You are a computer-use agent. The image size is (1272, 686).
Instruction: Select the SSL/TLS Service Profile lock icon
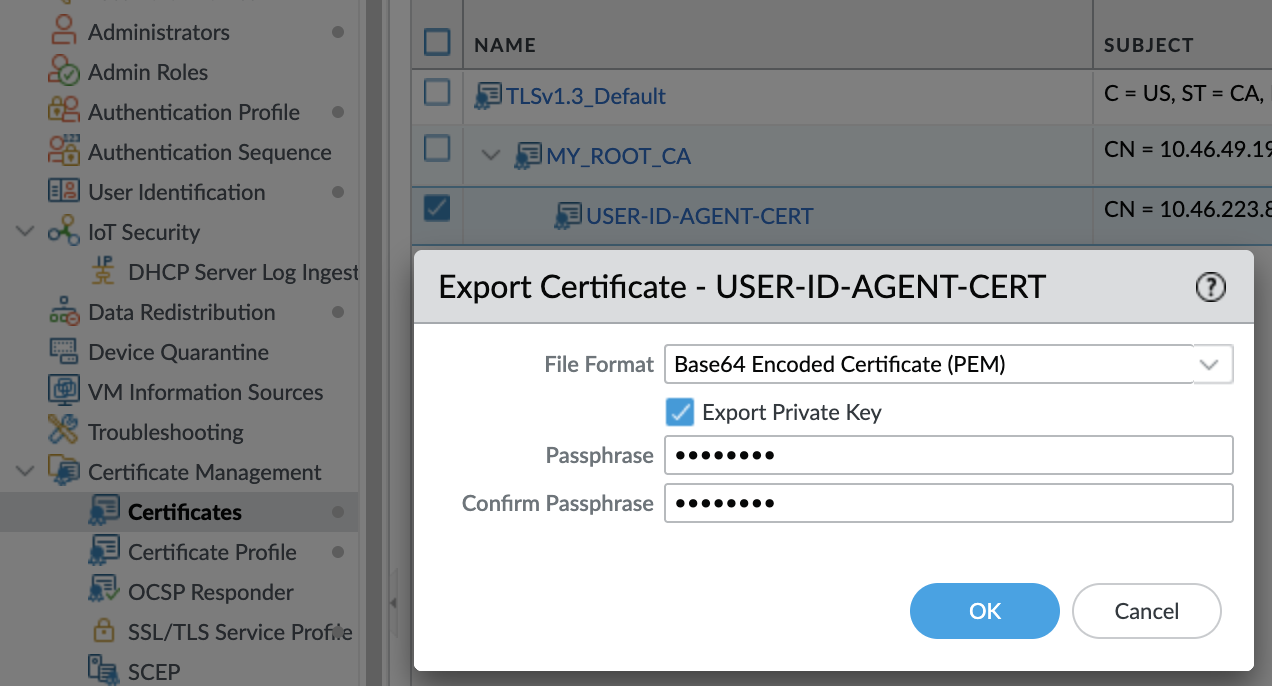[x=104, y=631]
